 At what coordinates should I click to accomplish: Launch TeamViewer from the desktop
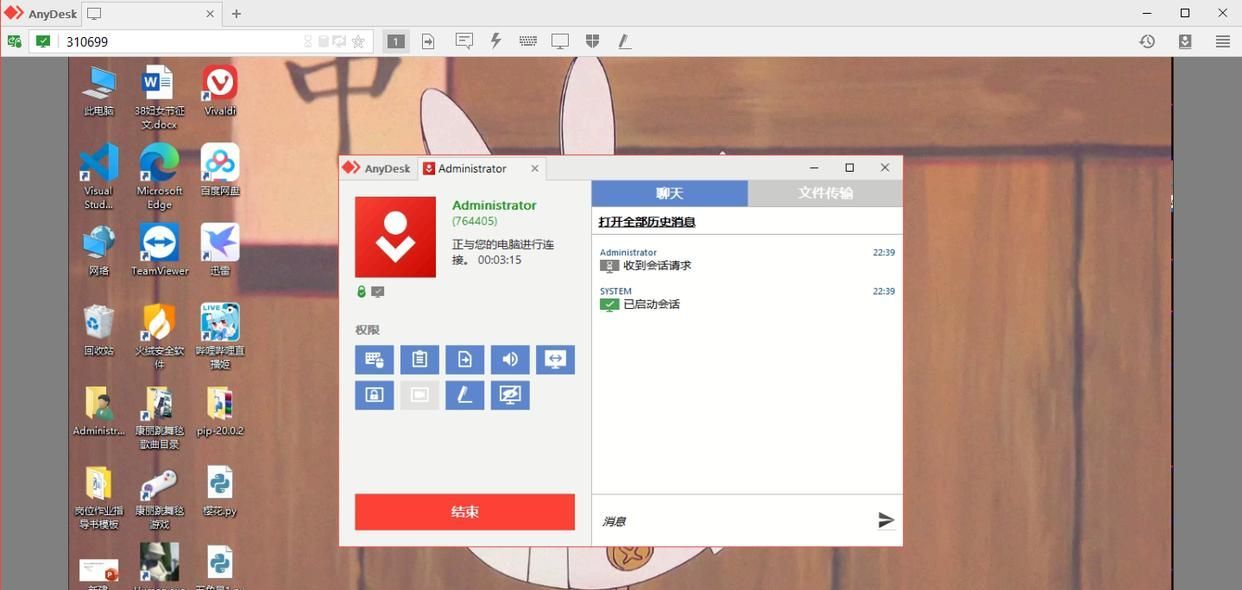(159, 251)
